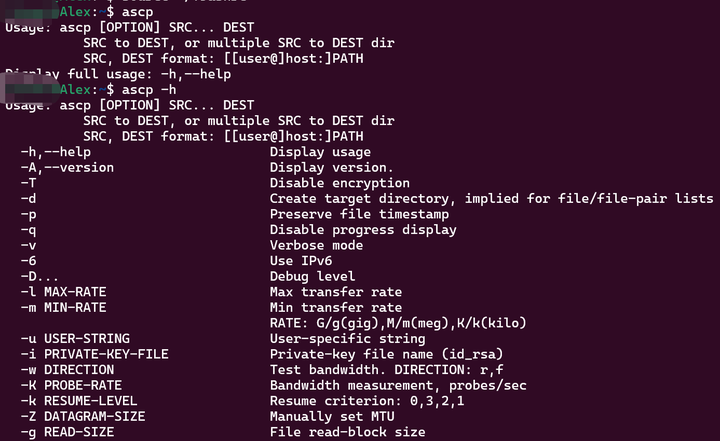The height and width of the screenshot is (441, 720).
Task: Click the '-u USER-STRING' option
Action: [75, 339]
